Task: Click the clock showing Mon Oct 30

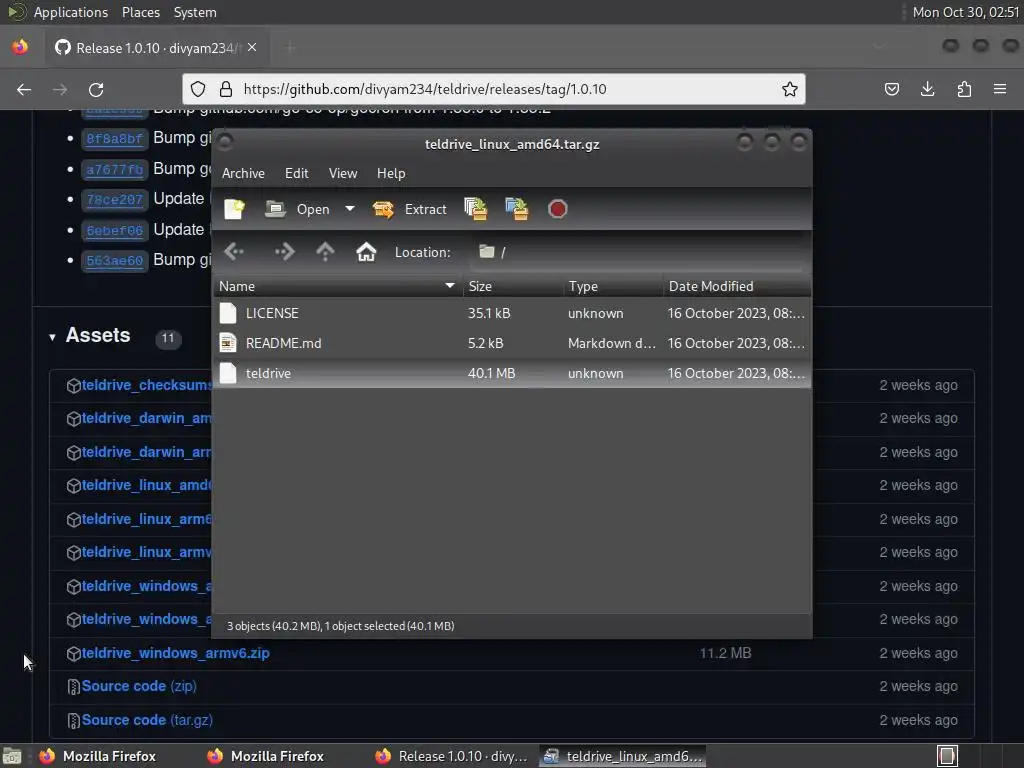Action: click(965, 12)
